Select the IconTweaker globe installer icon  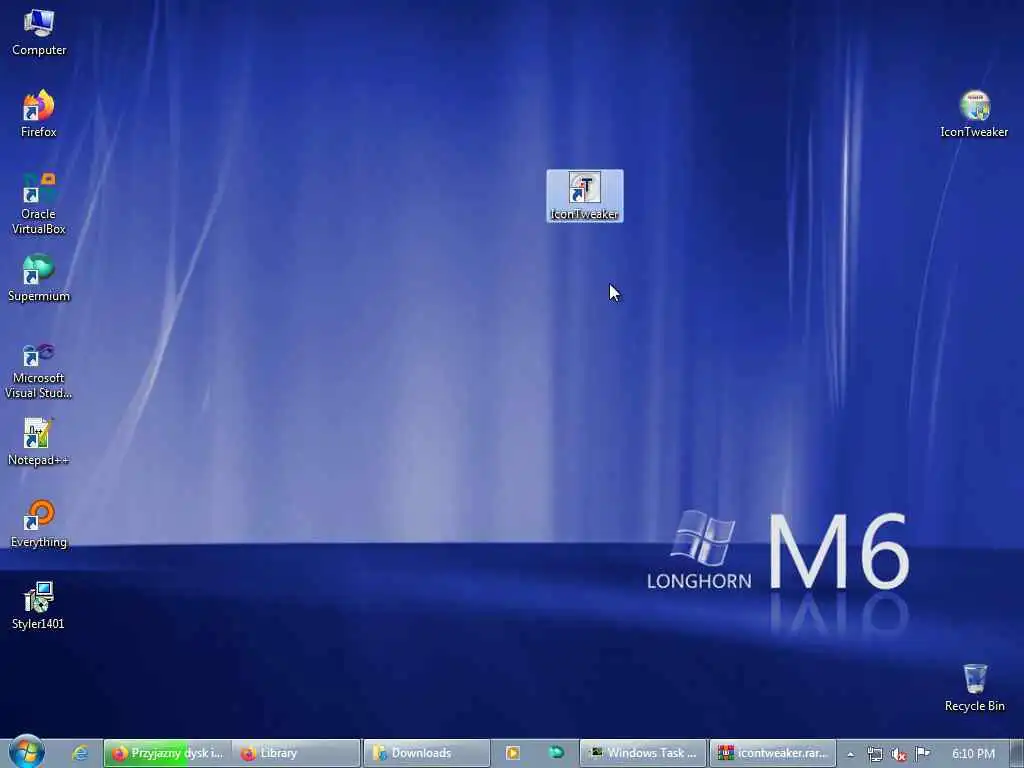974,114
